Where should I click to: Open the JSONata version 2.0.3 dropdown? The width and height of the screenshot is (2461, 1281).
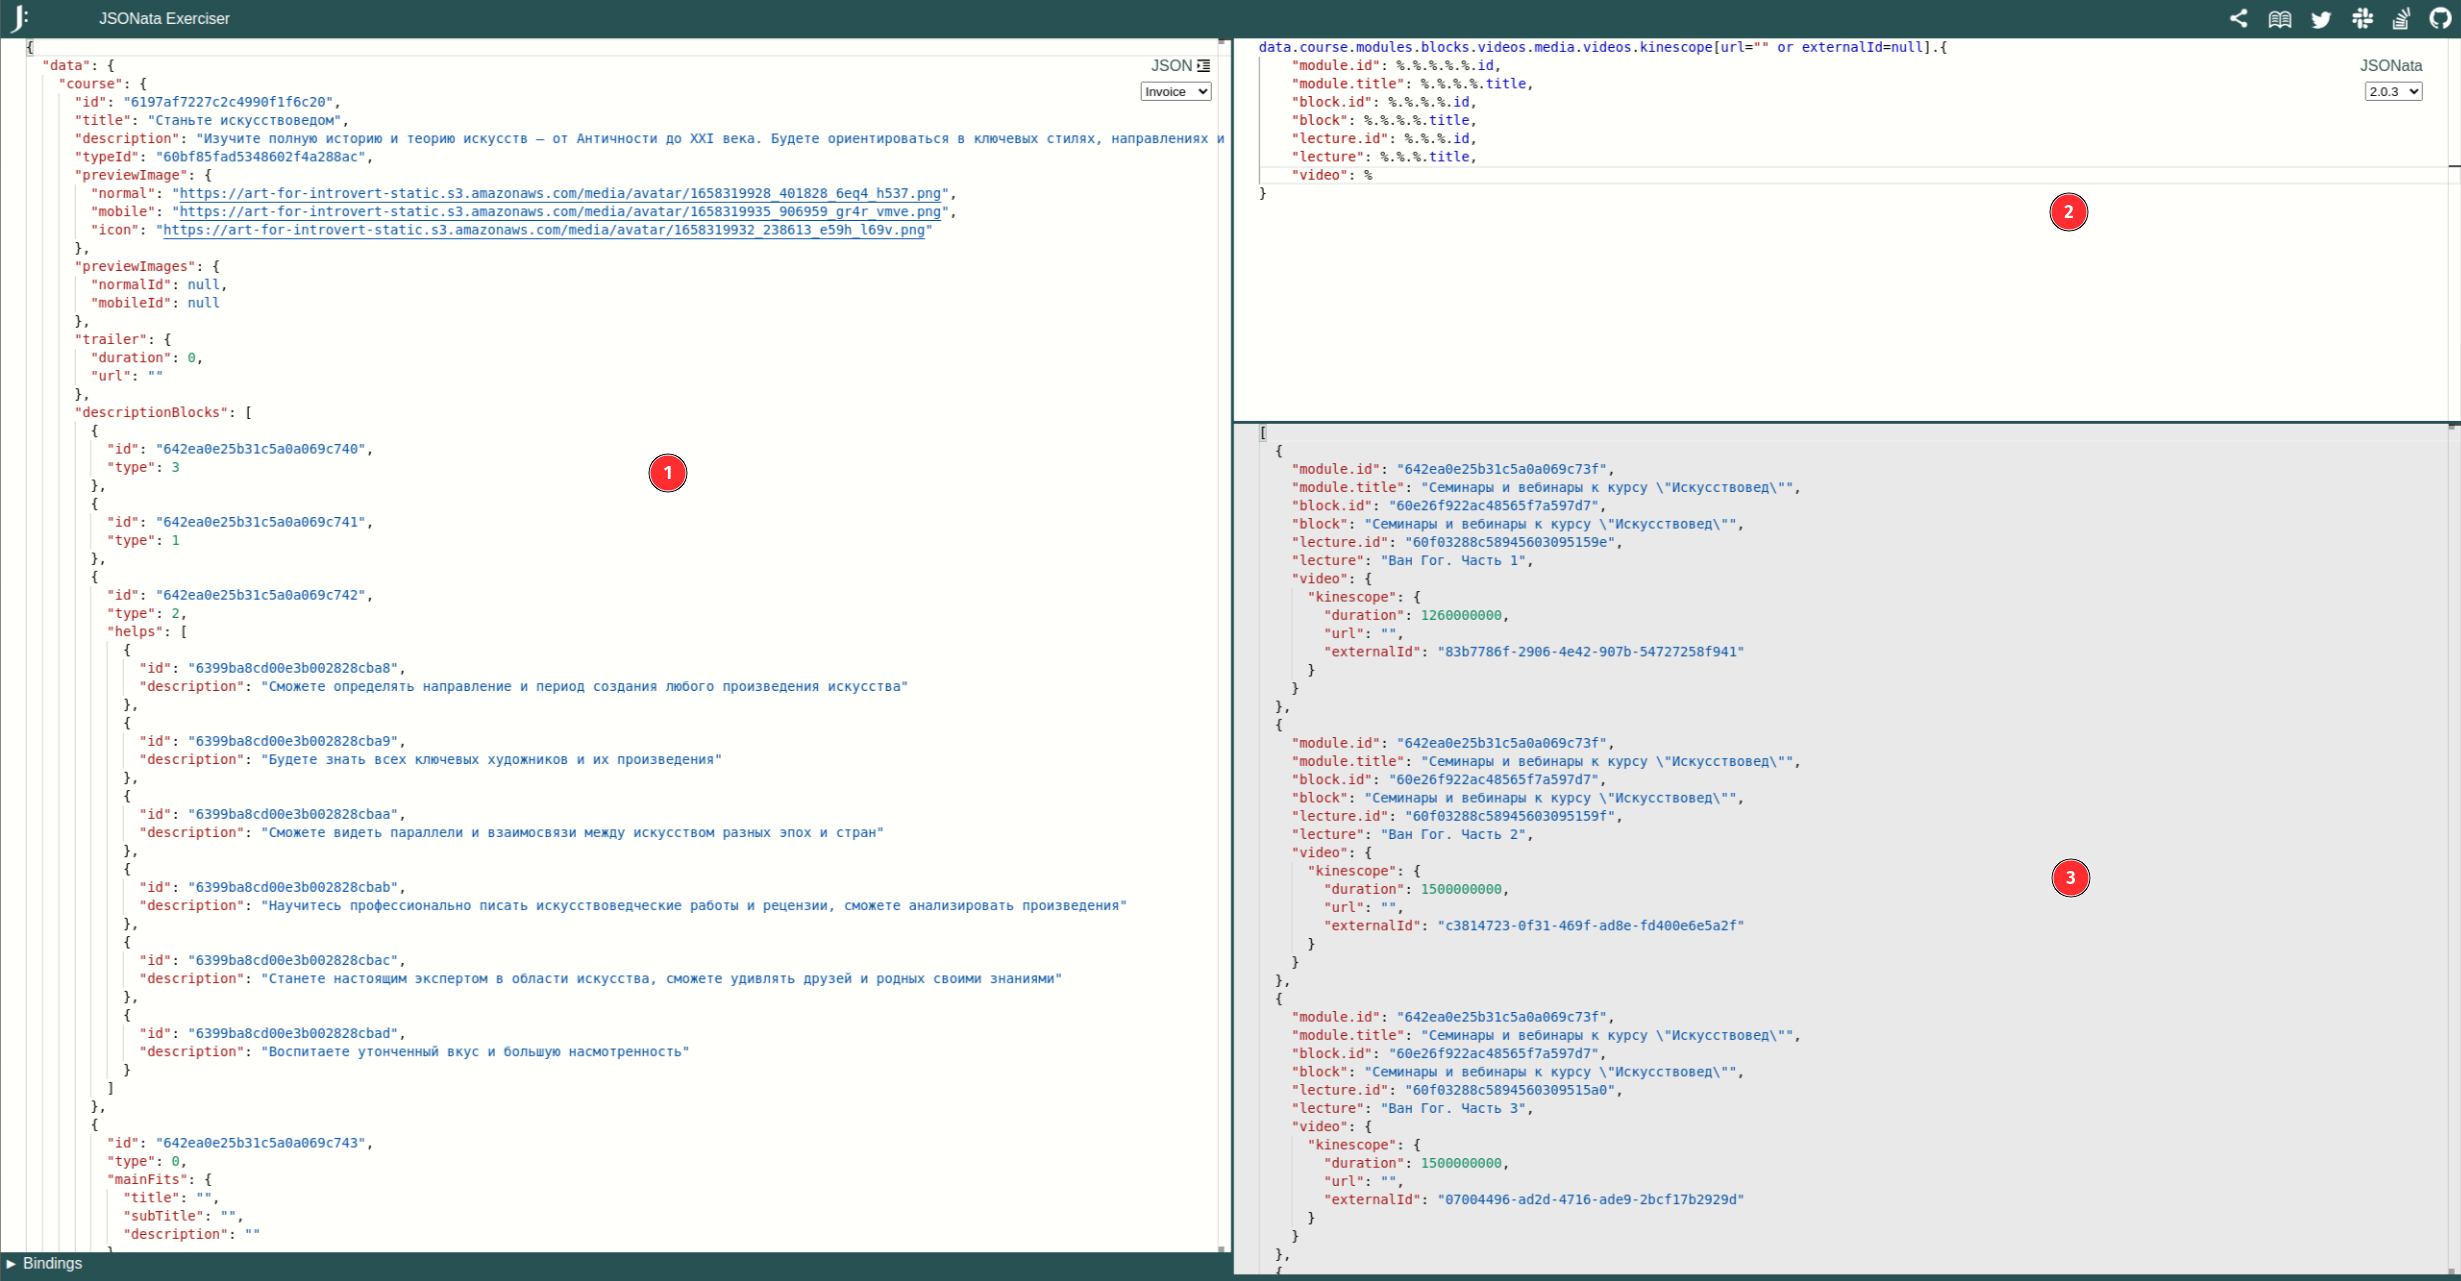tap(2391, 91)
